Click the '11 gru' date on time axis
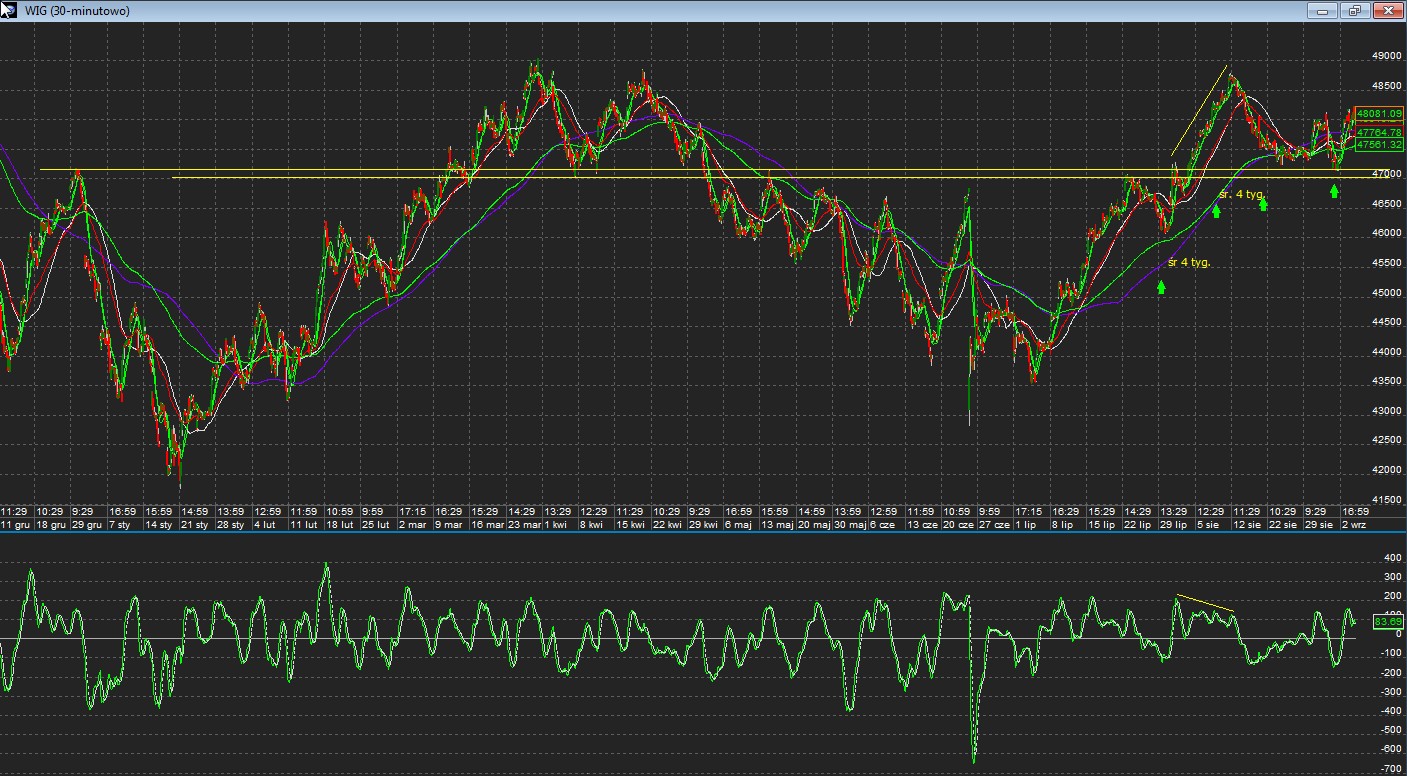1407x776 pixels. [15, 524]
